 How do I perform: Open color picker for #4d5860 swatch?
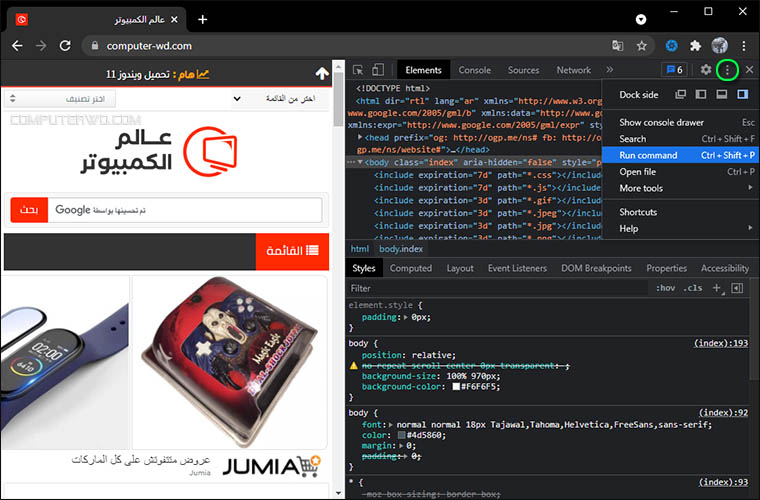[401, 435]
